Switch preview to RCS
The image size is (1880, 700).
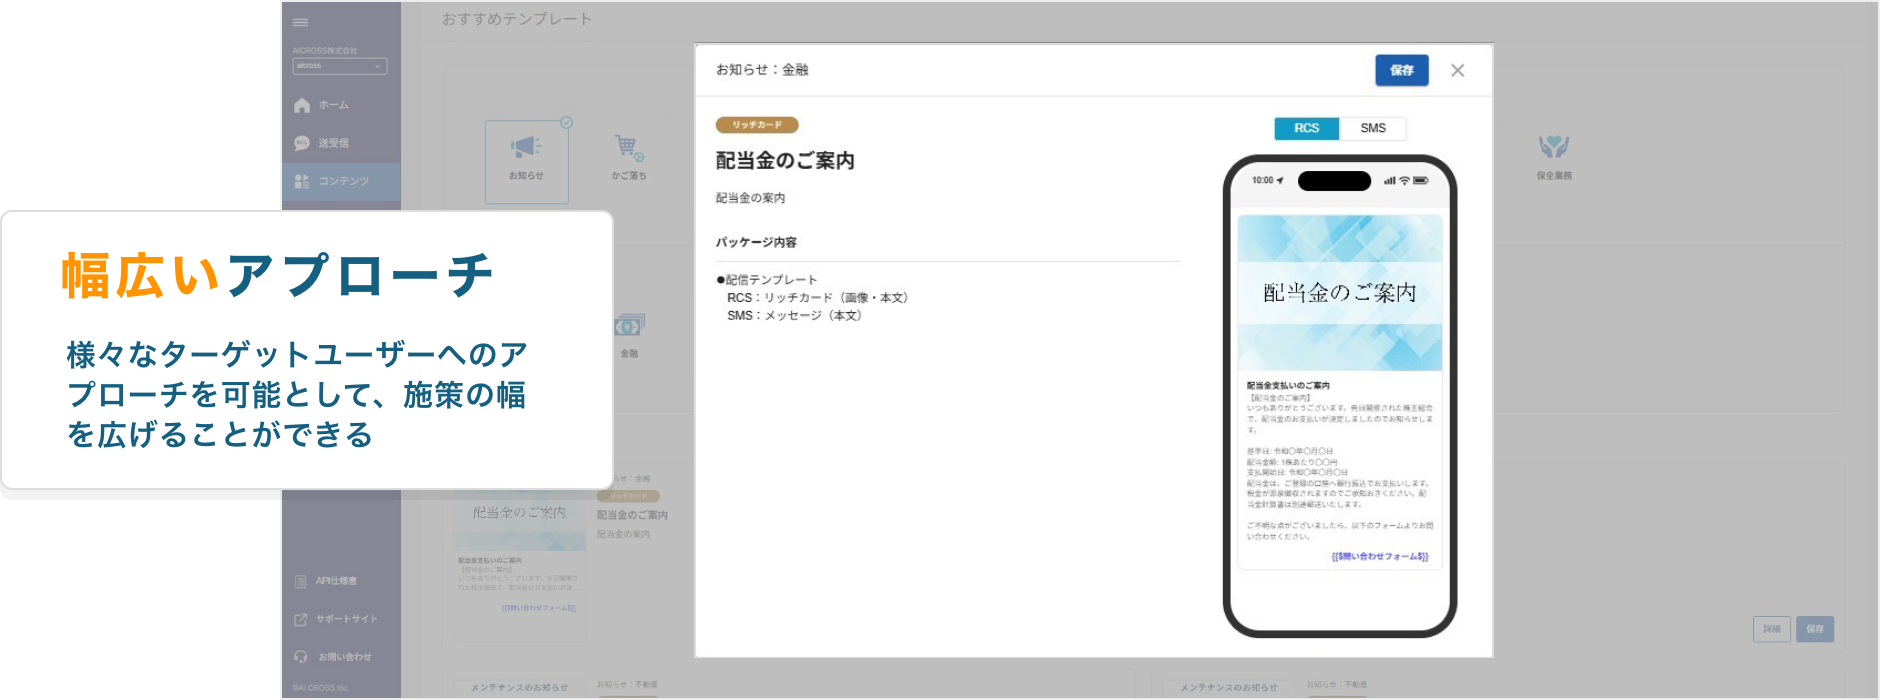[x=1306, y=128]
